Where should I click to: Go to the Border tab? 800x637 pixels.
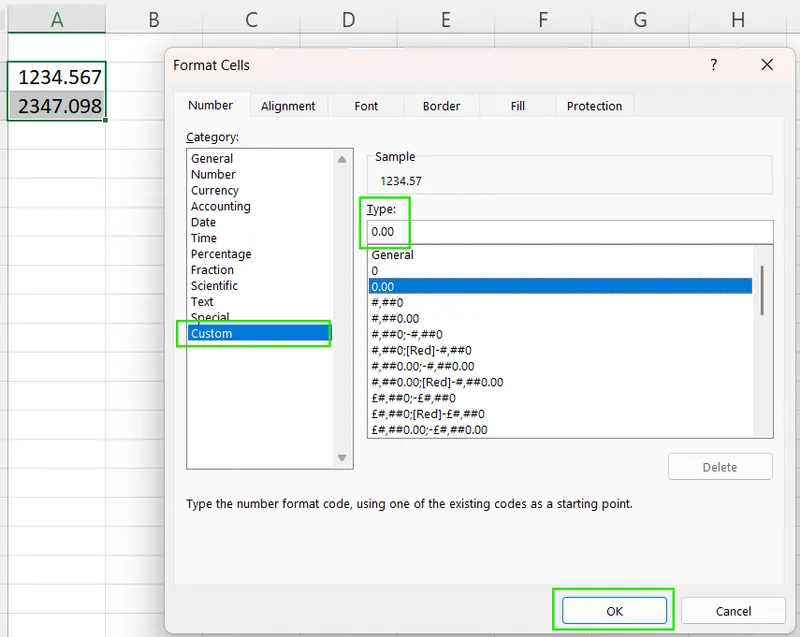tap(441, 106)
